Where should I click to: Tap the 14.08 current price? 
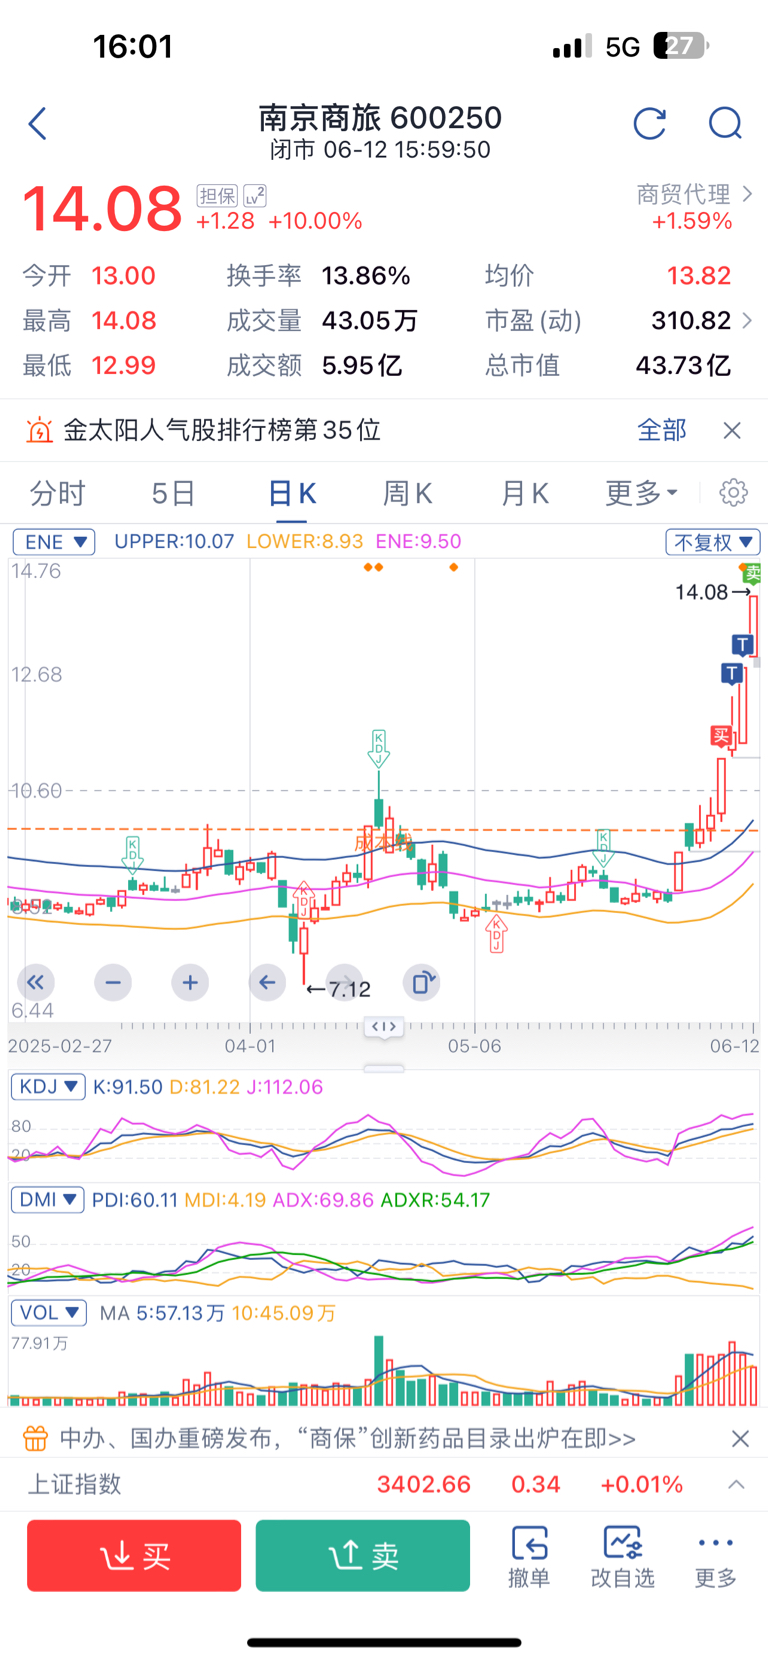pyautogui.click(x=102, y=209)
